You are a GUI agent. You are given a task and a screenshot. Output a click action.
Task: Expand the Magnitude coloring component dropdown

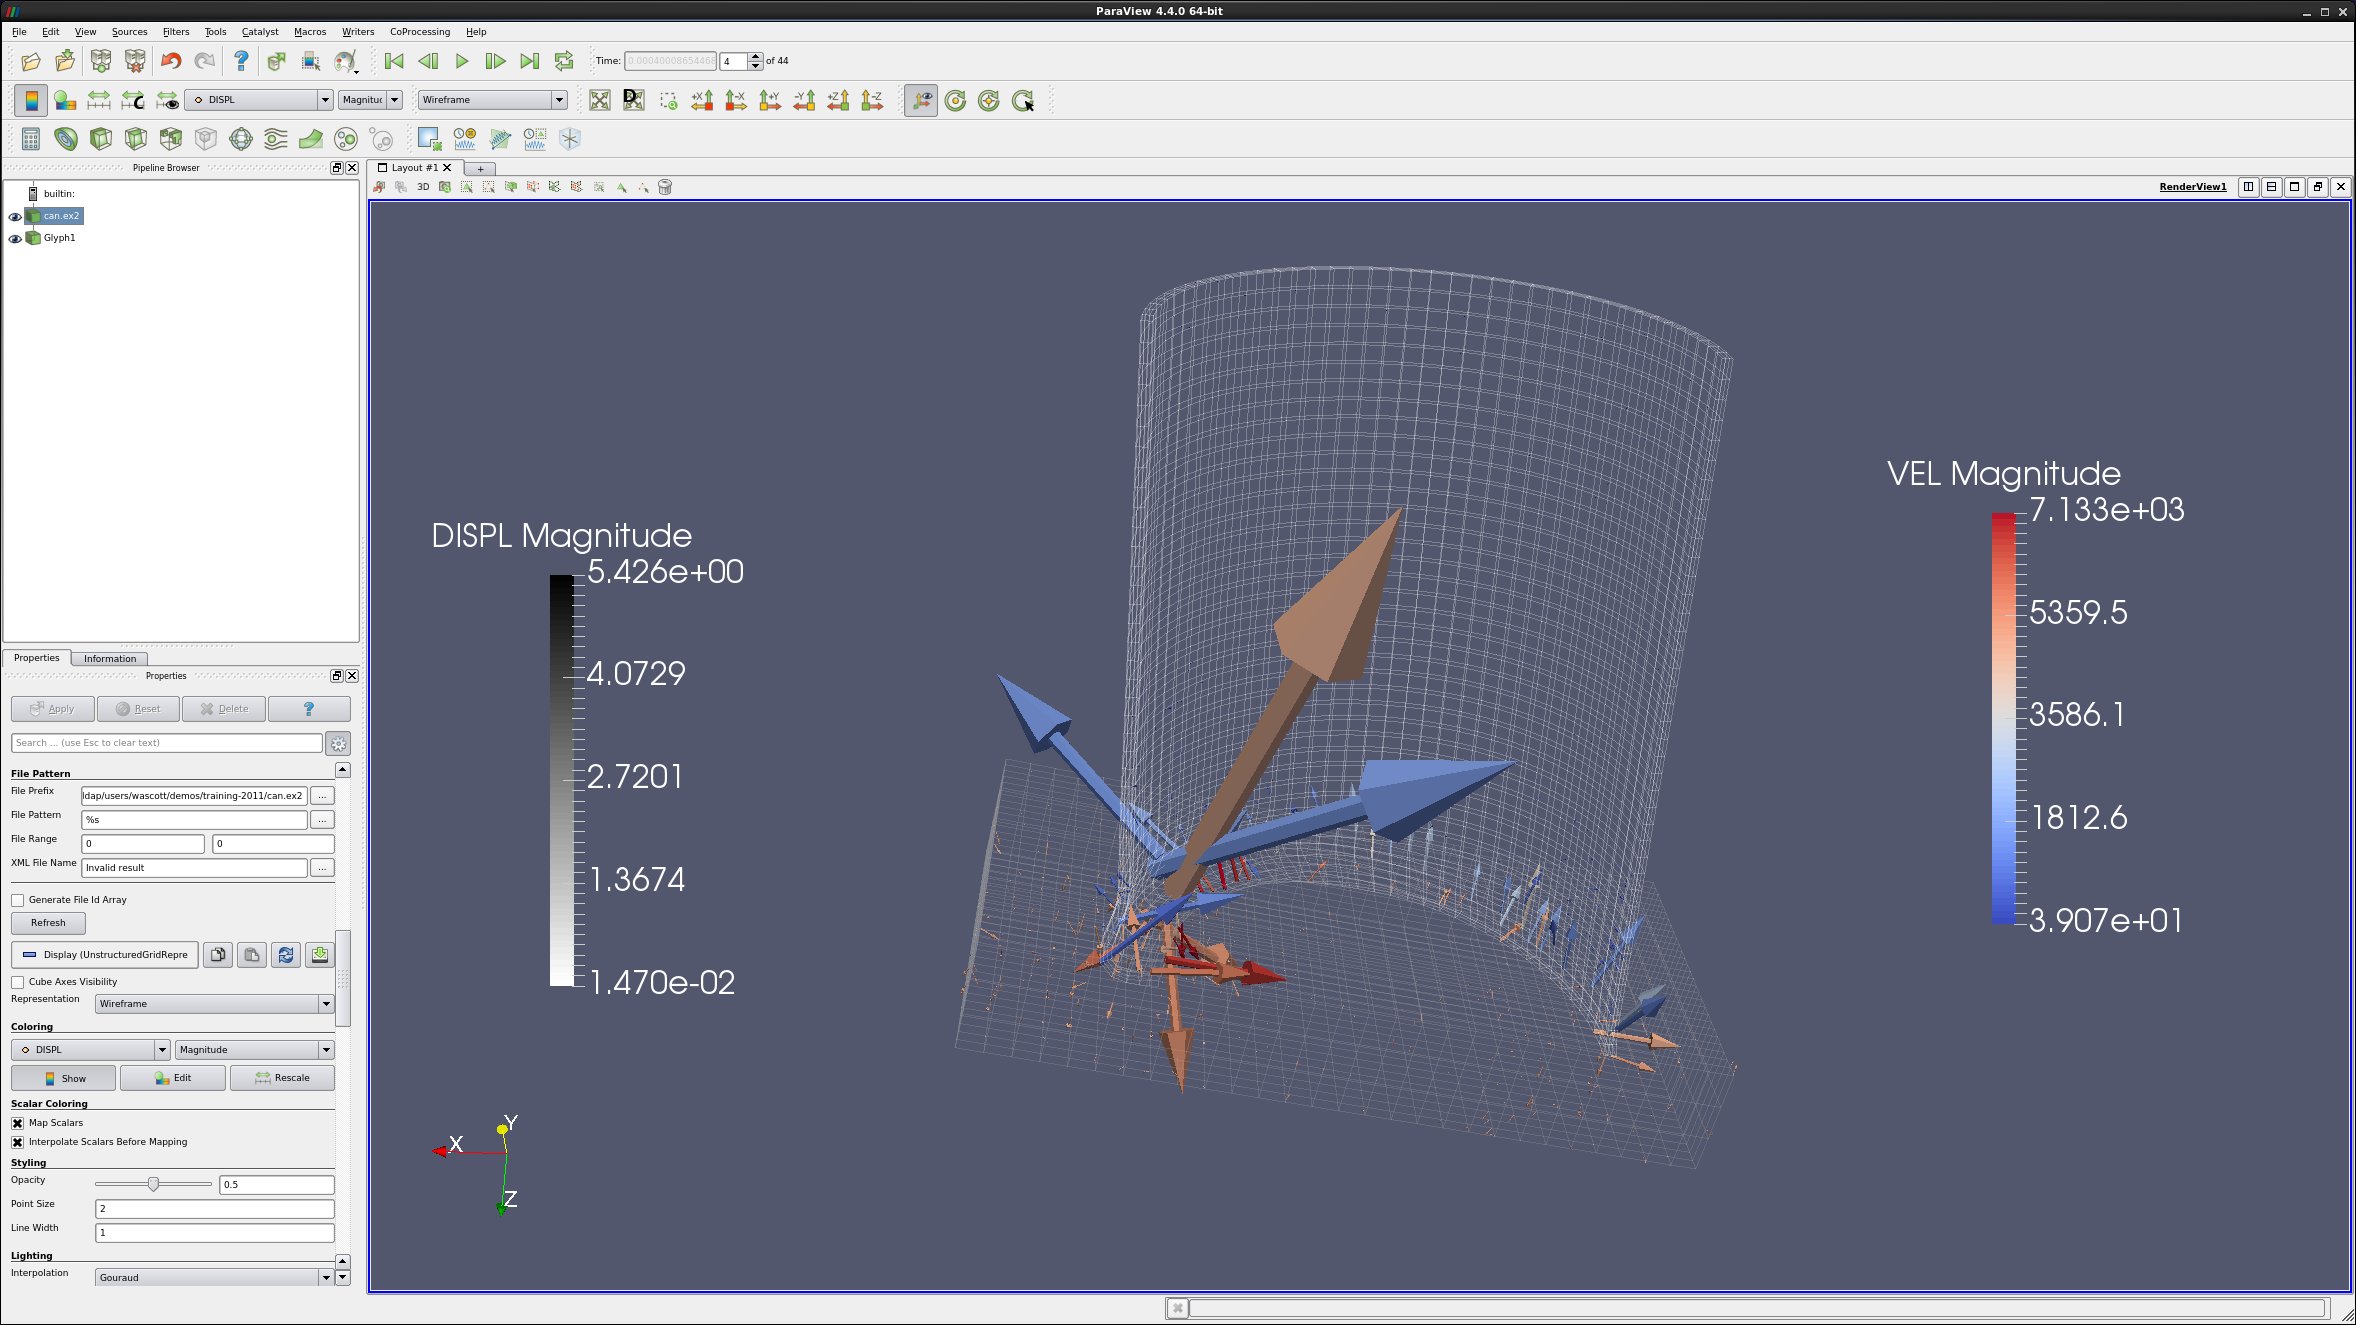324,1048
